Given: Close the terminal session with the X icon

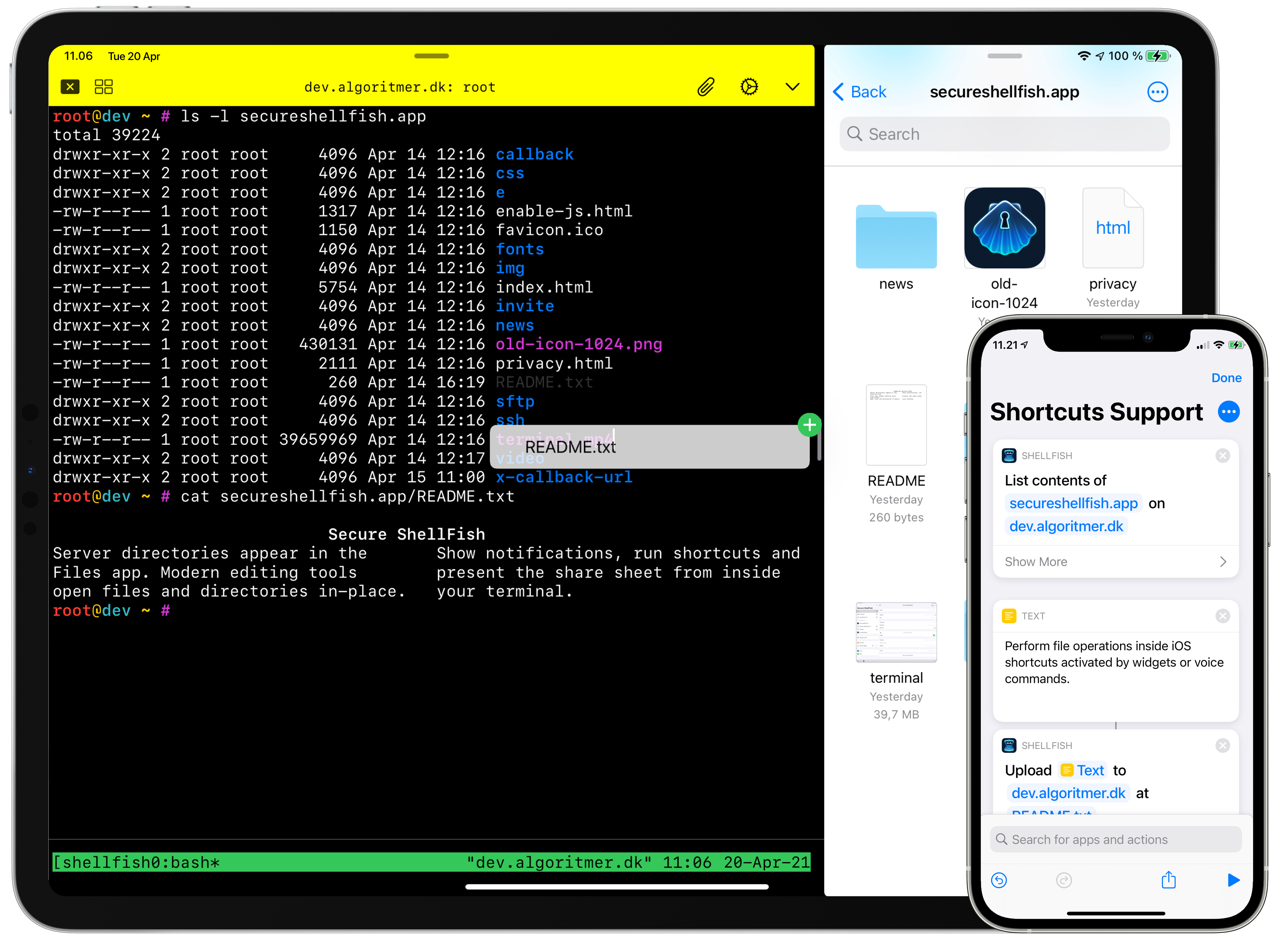Looking at the screenshot, I should (x=70, y=87).
